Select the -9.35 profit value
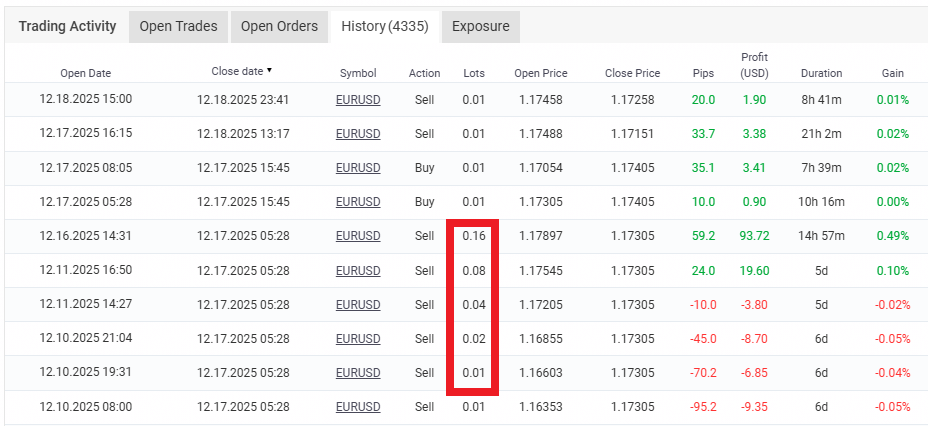The height and width of the screenshot is (426, 928). coord(755,407)
